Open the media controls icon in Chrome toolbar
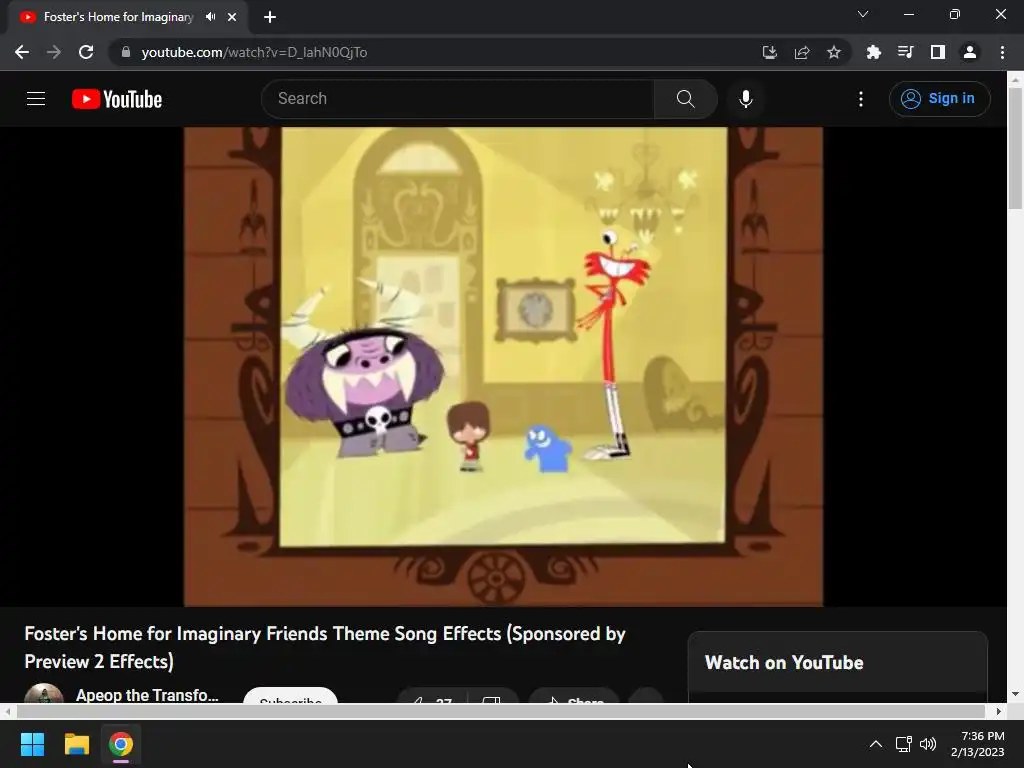 [905, 52]
